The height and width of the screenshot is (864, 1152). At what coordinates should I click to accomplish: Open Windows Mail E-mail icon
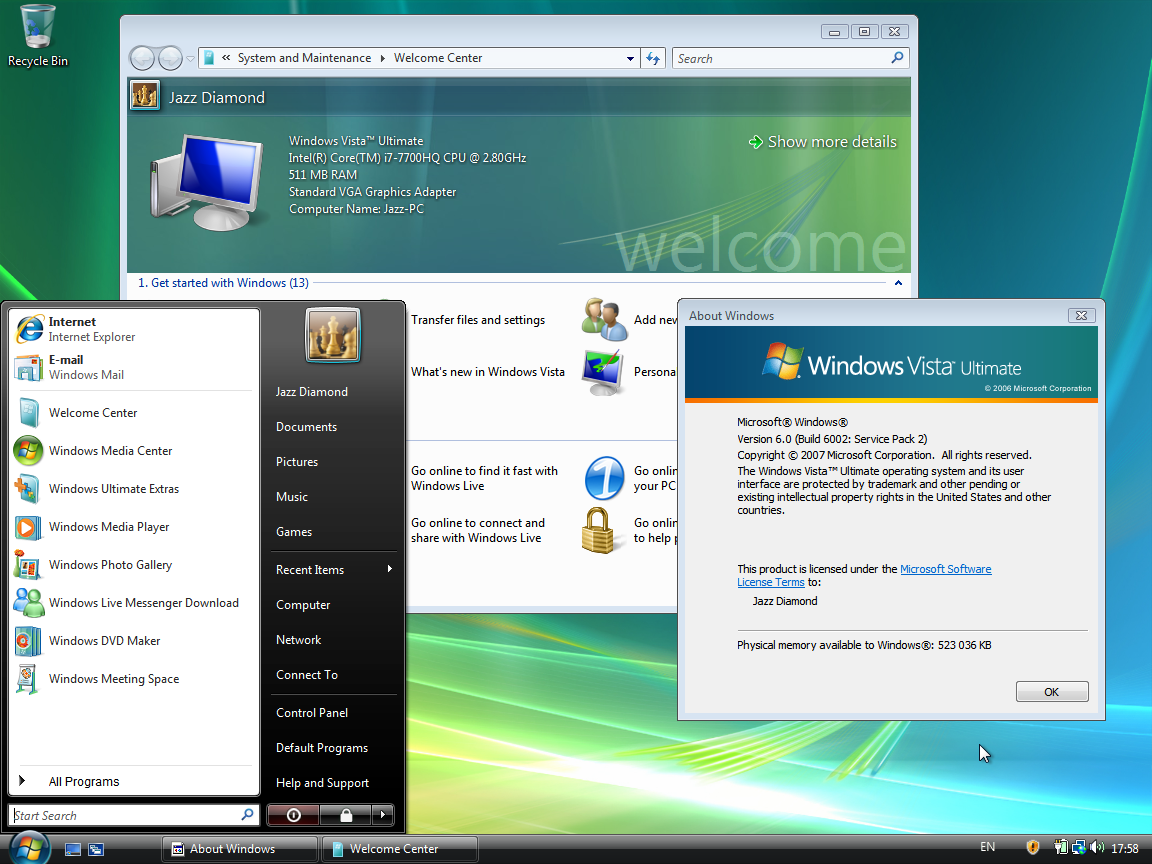click(x=29, y=367)
